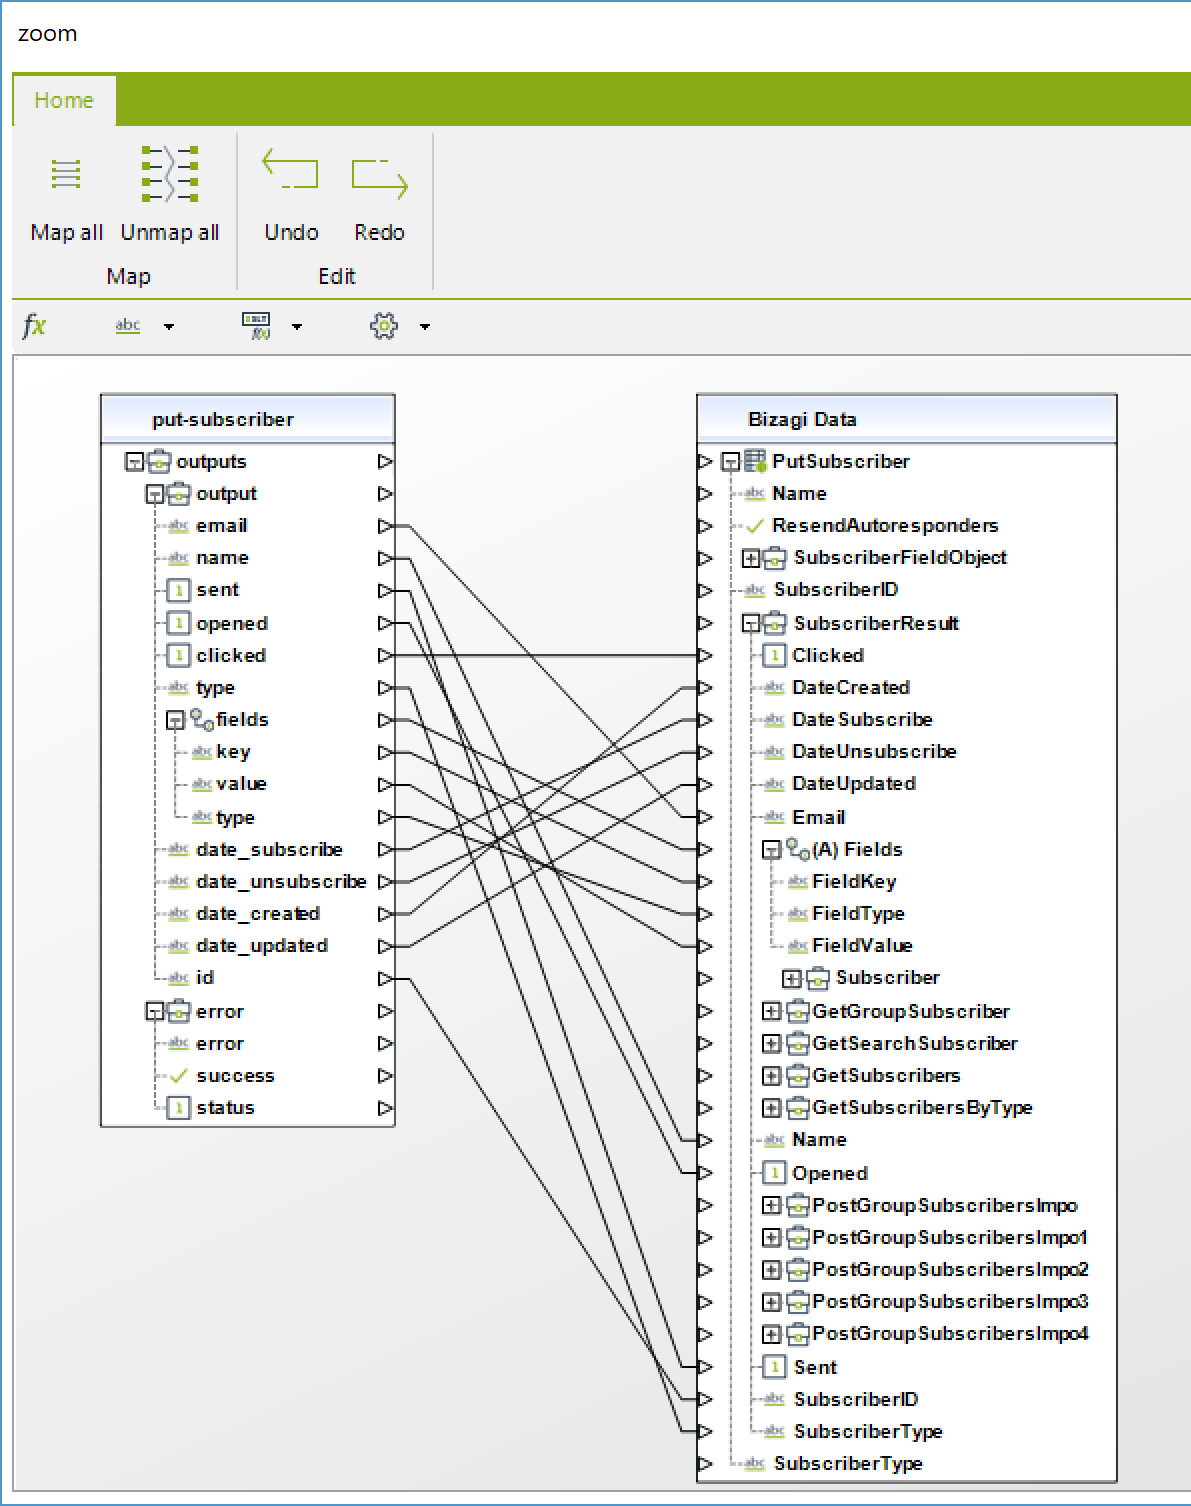Expand the PostGroupSubscribersImpo1 node
1191x1506 pixels.
[x=771, y=1238]
